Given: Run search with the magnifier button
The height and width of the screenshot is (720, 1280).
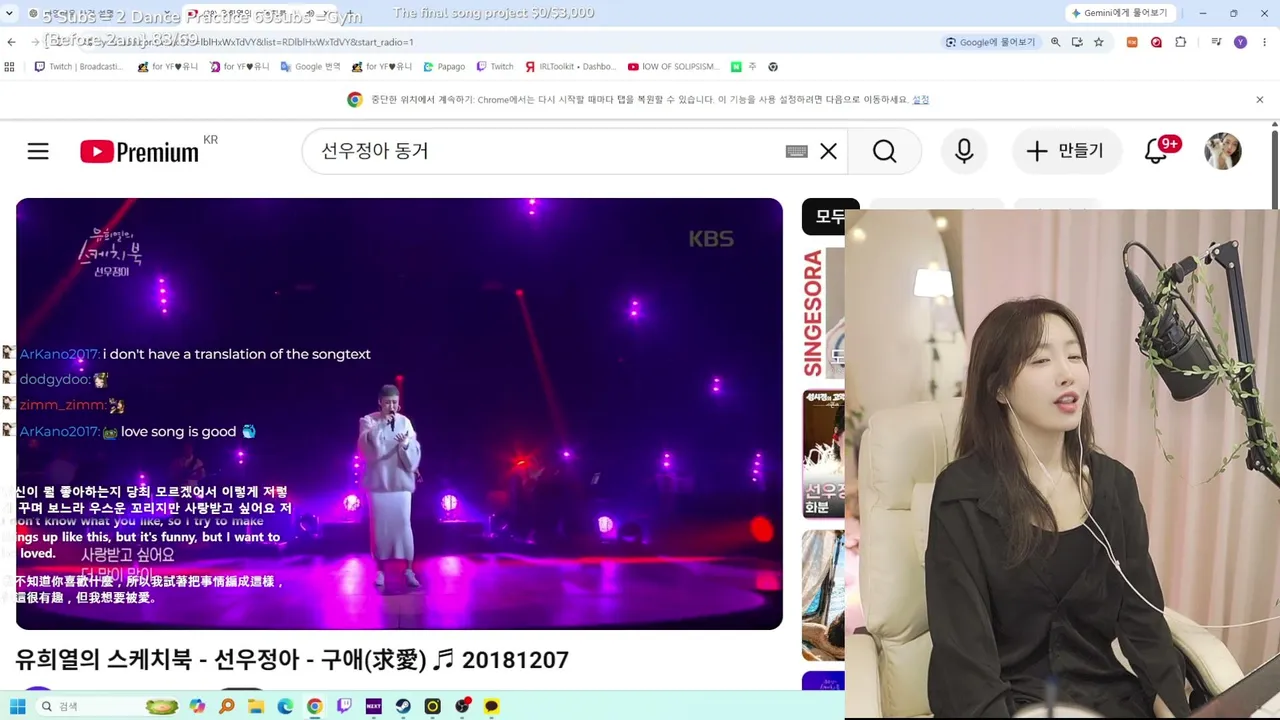Looking at the screenshot, I should point(885,151).
